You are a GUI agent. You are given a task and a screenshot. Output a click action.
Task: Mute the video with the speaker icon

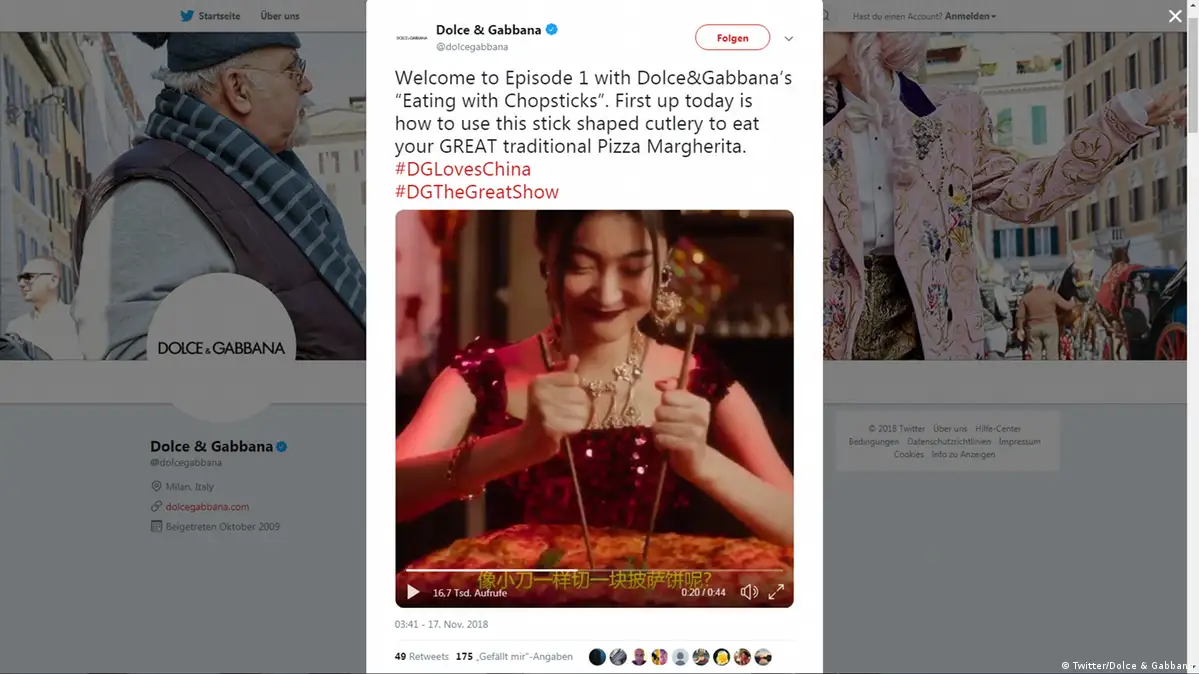(749, 592)
